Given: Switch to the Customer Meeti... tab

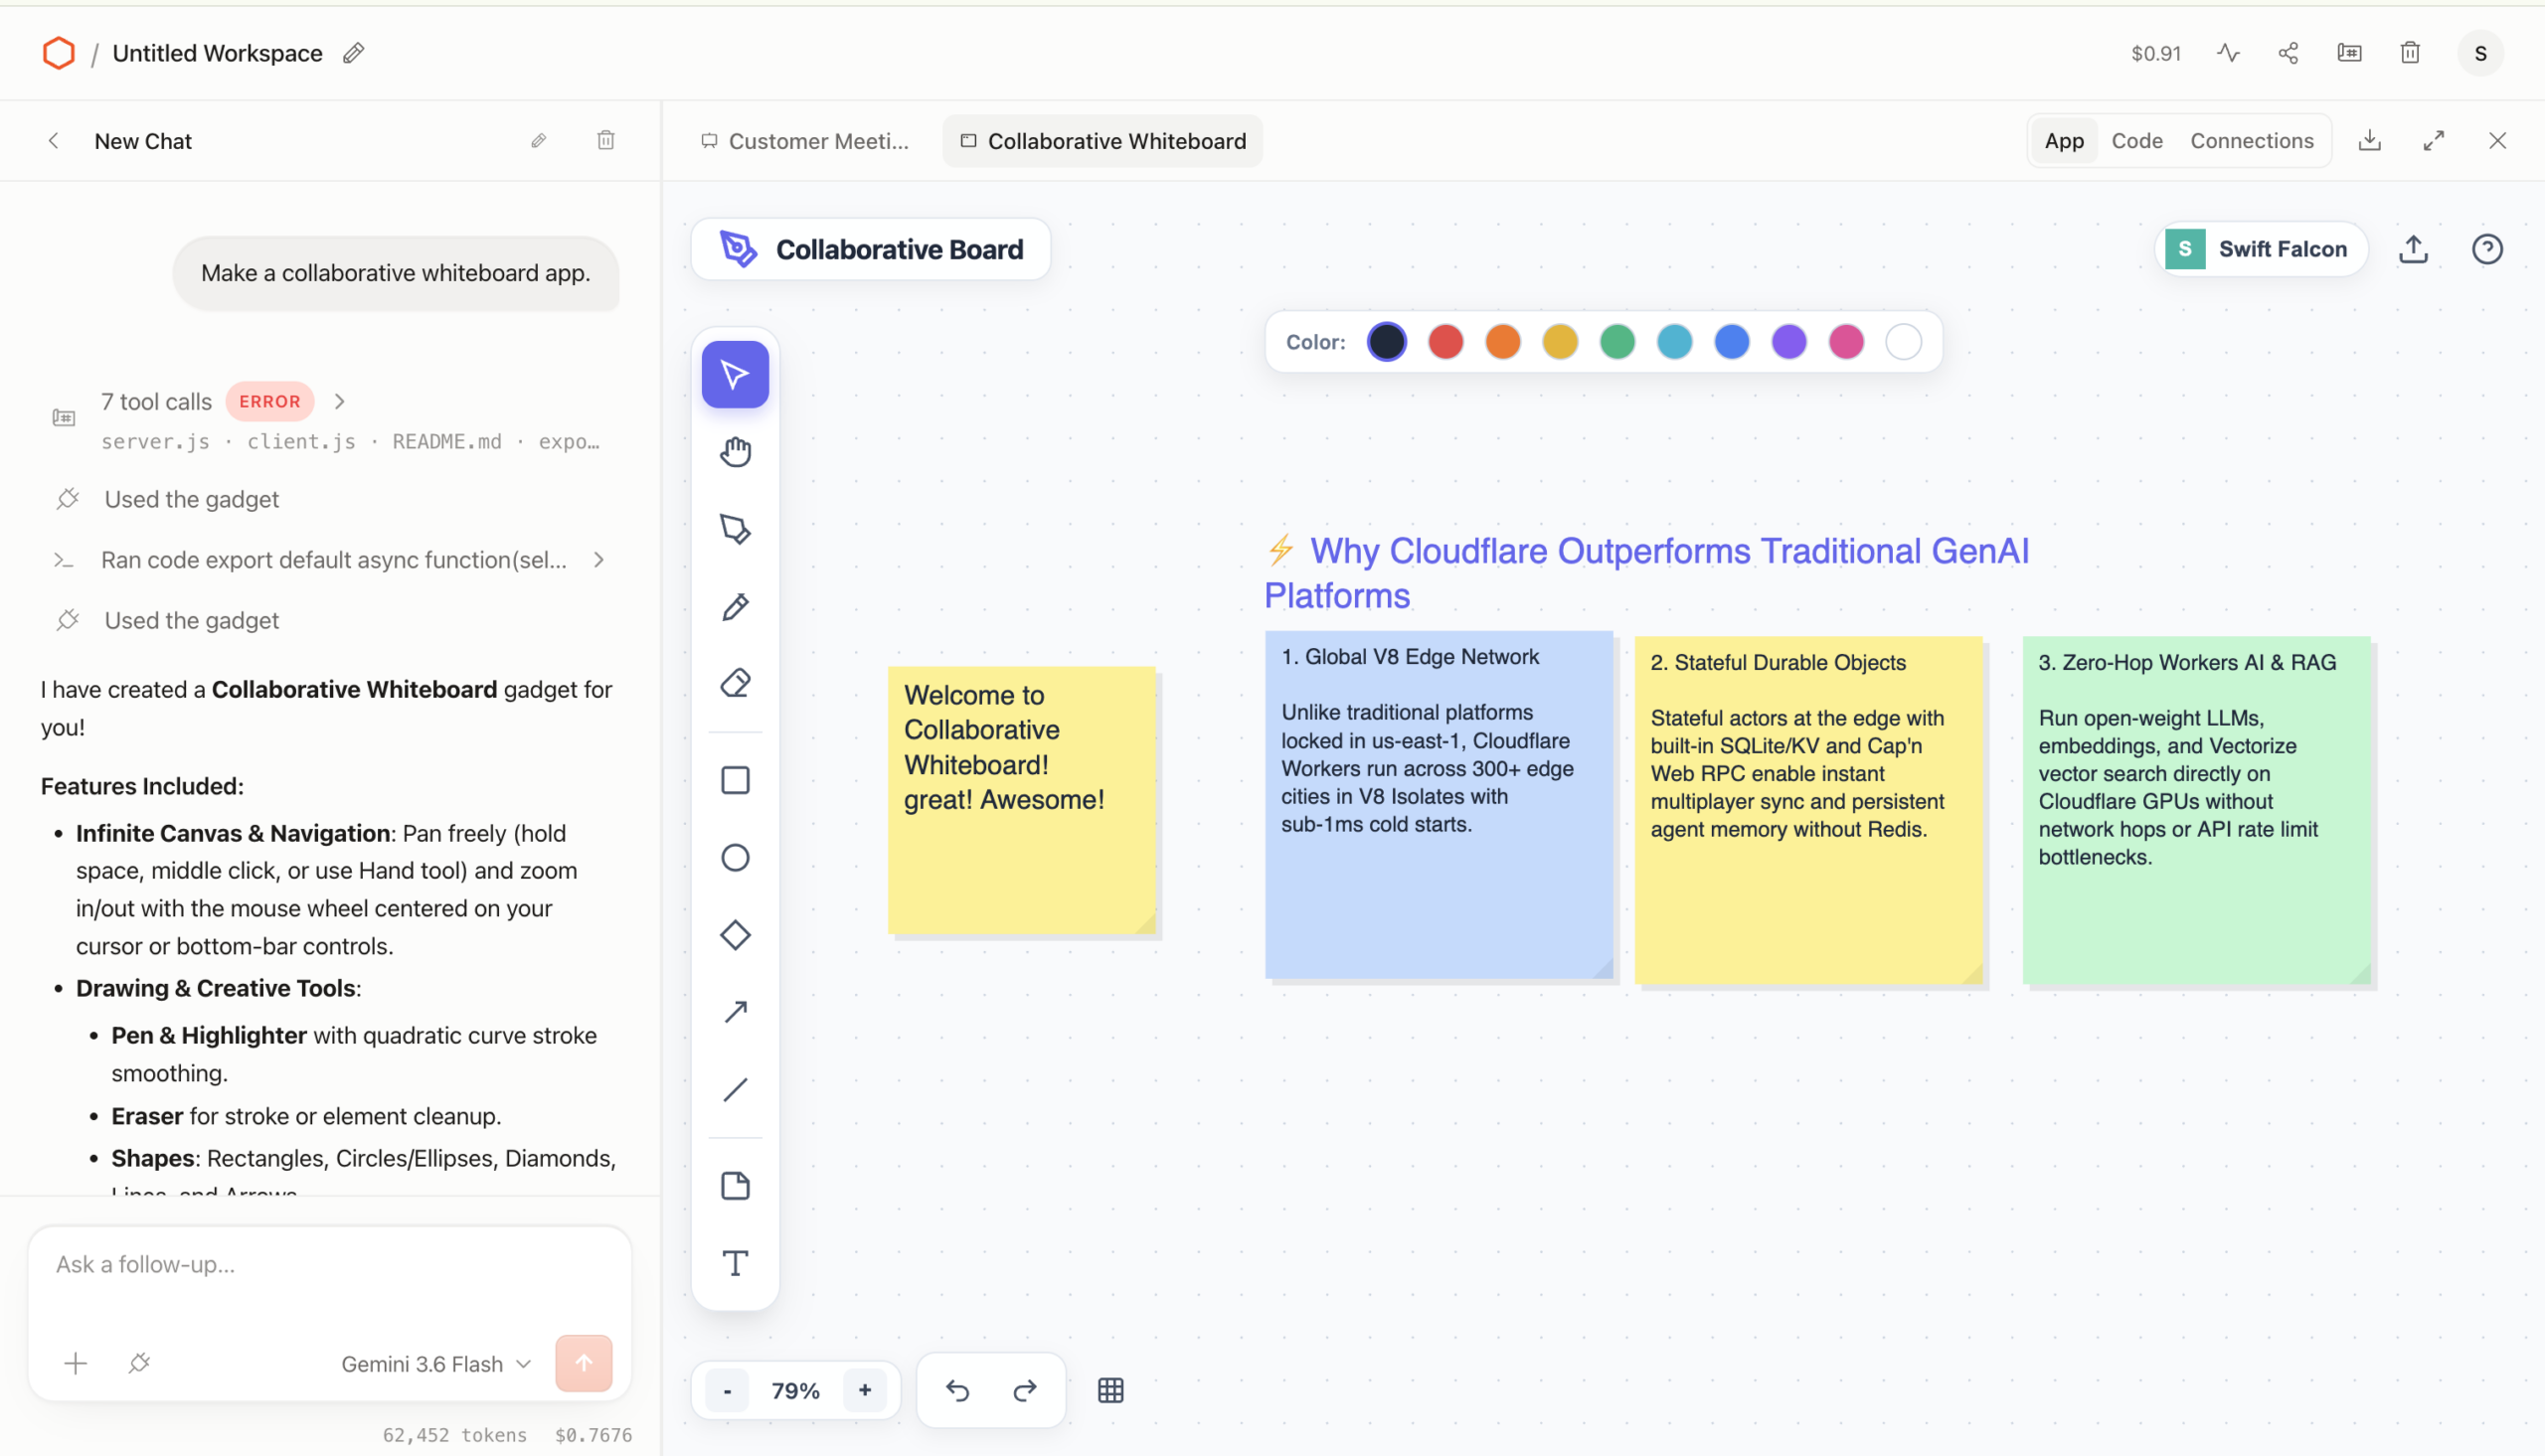Looking at the screenshot, I should 805,141.
